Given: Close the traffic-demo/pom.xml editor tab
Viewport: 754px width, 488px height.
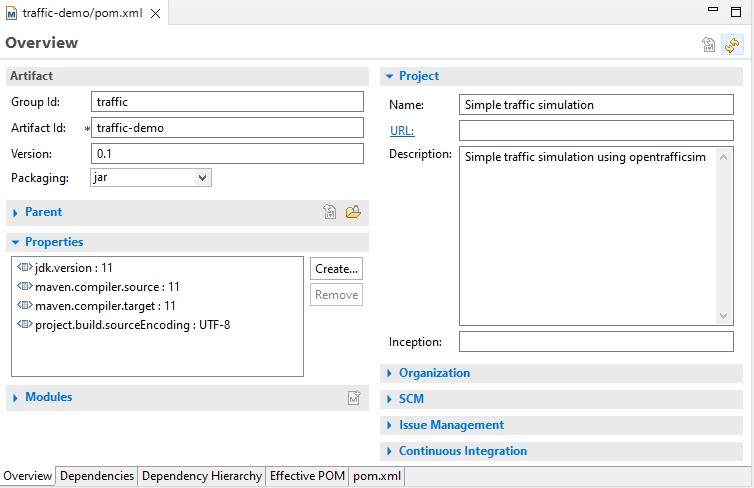Looking at the screenshot, I should (155, 13).
